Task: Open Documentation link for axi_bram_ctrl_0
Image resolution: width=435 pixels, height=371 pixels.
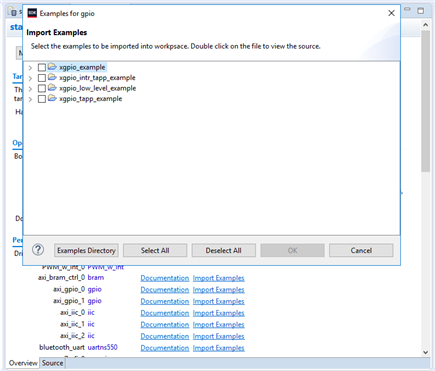Action: coord(165,278)
